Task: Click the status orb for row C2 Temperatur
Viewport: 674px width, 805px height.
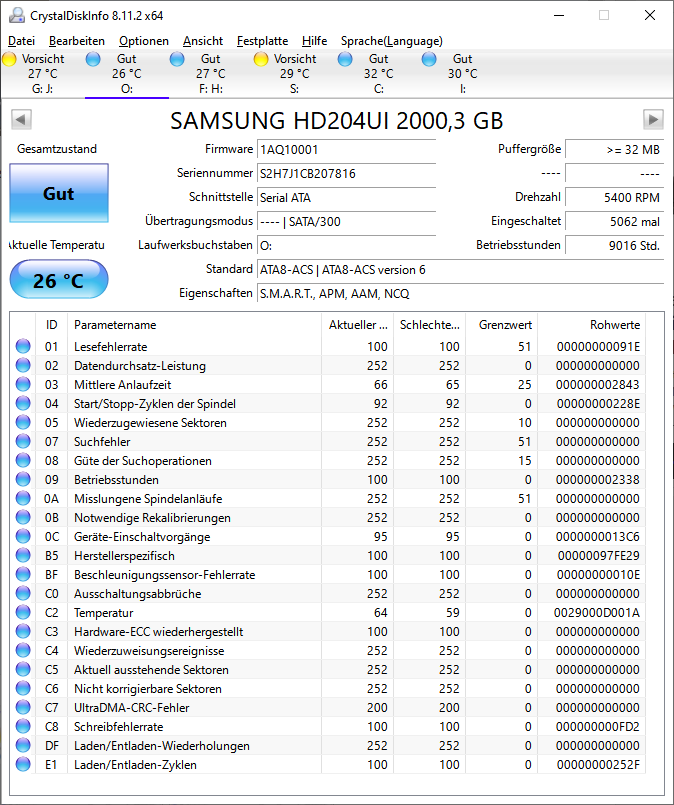Action: coord(23,612)
